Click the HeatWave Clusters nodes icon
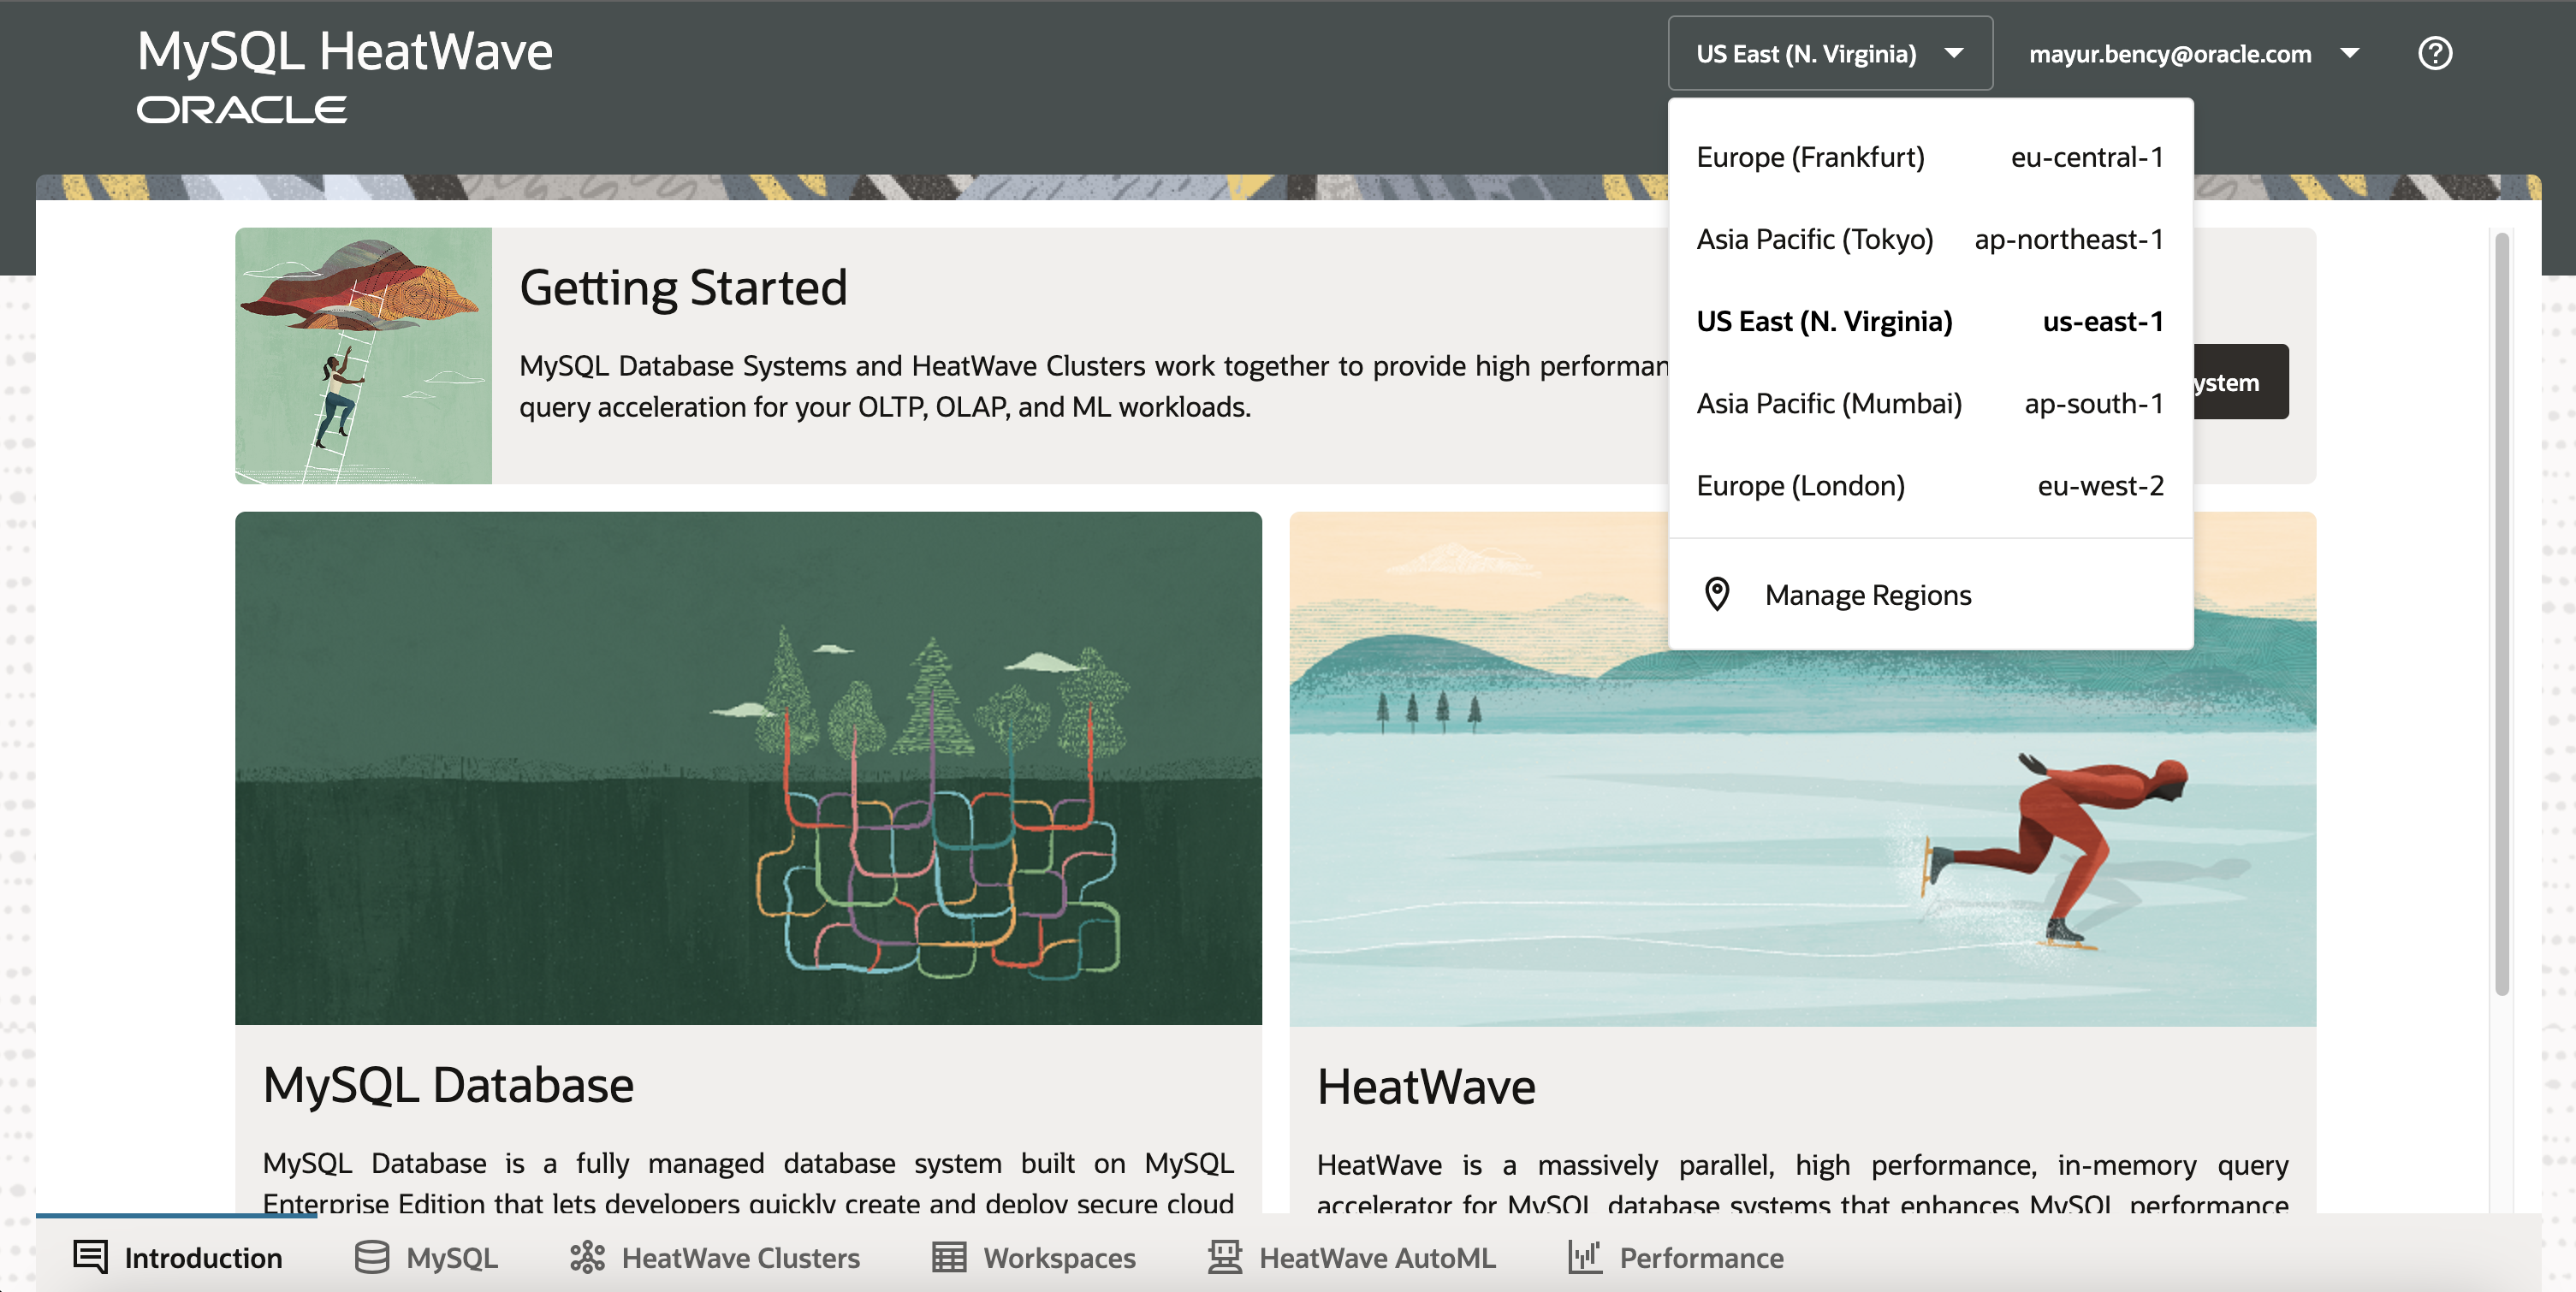Image resolution: width=2576 pixels, height=1292 pixels. tap(587, 1256)
